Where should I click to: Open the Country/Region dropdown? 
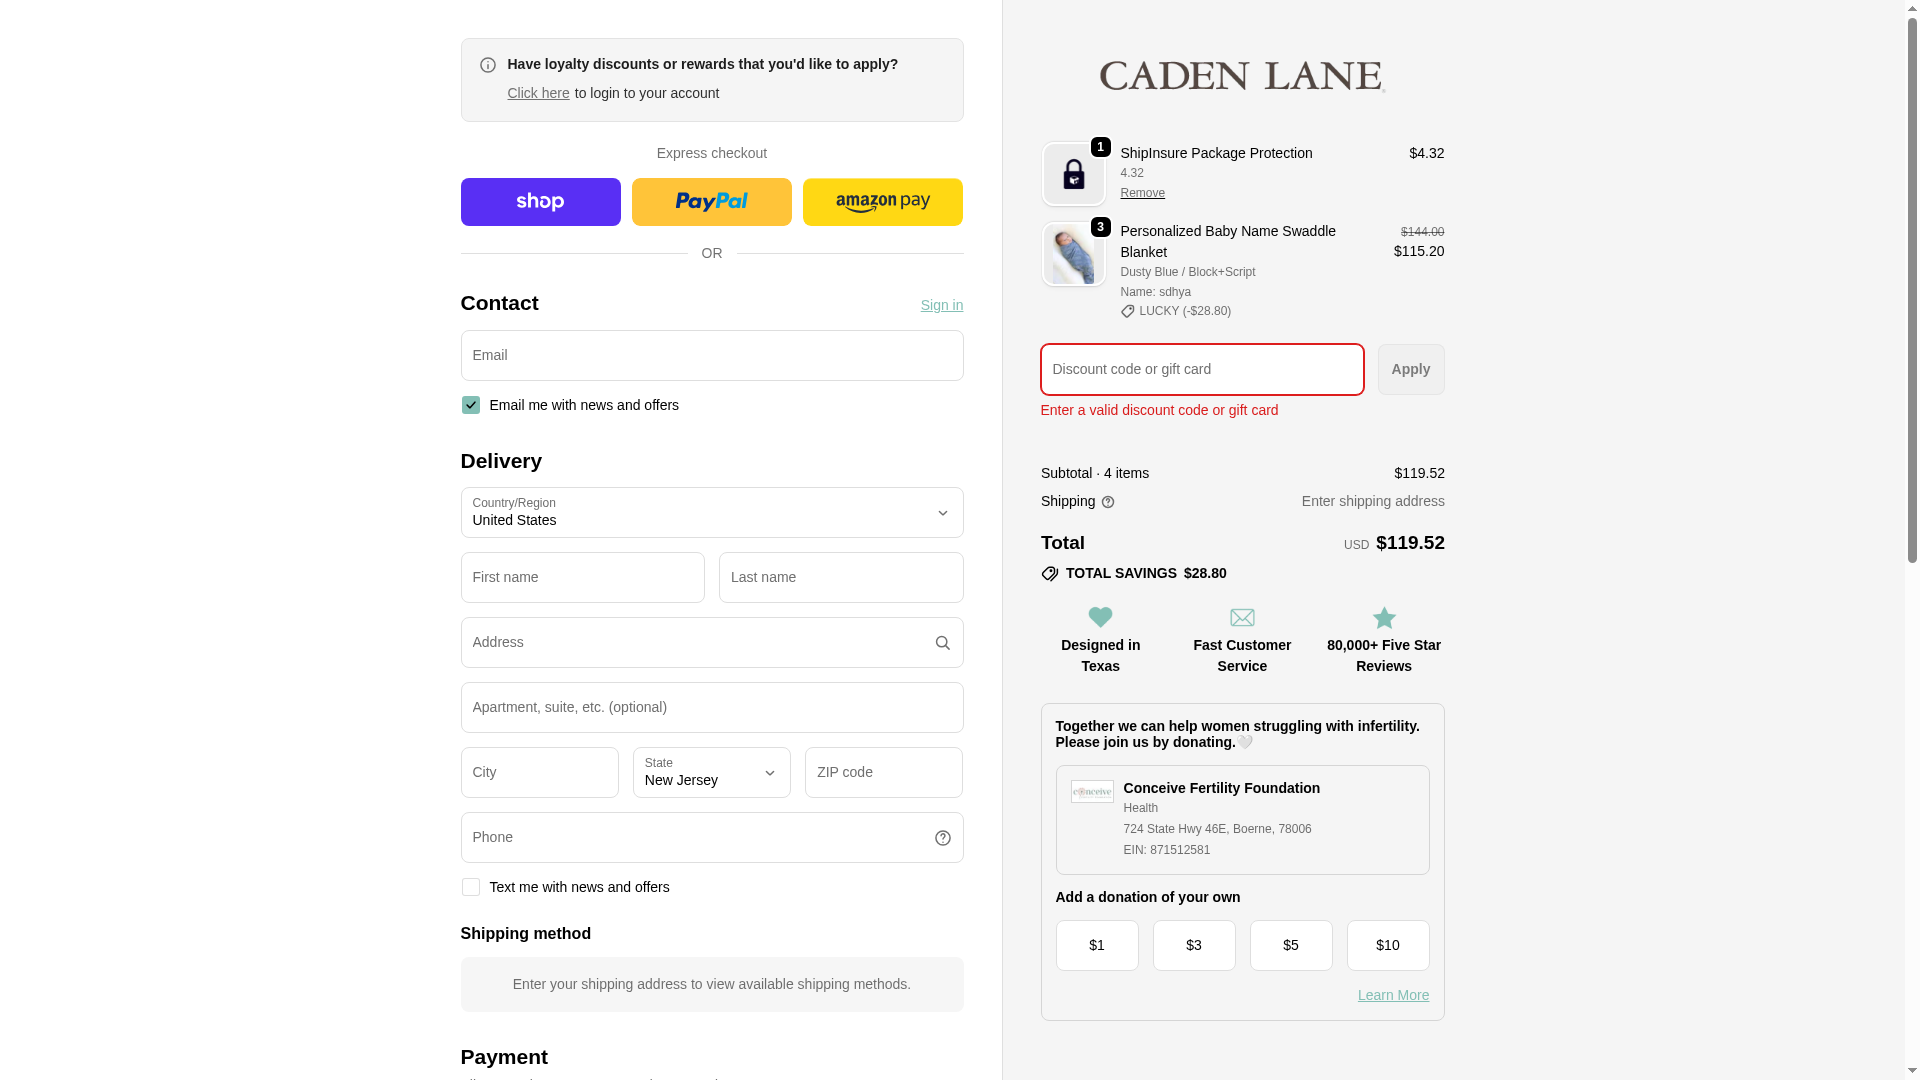pos(711,512)
